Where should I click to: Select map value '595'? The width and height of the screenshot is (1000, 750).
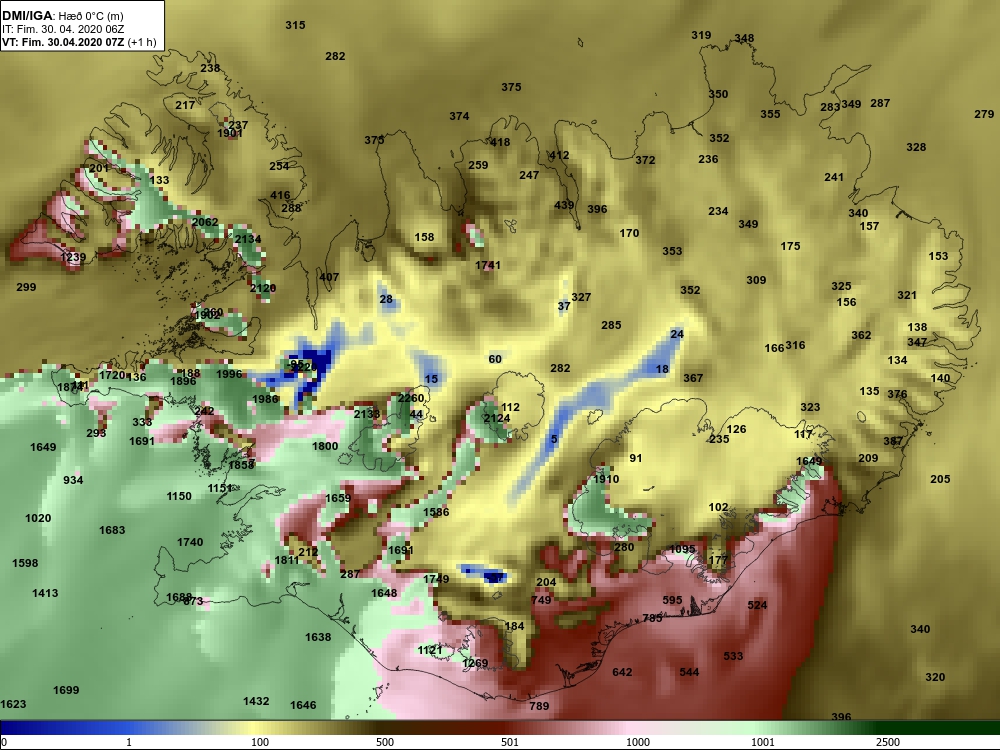[x=672, y=600]
